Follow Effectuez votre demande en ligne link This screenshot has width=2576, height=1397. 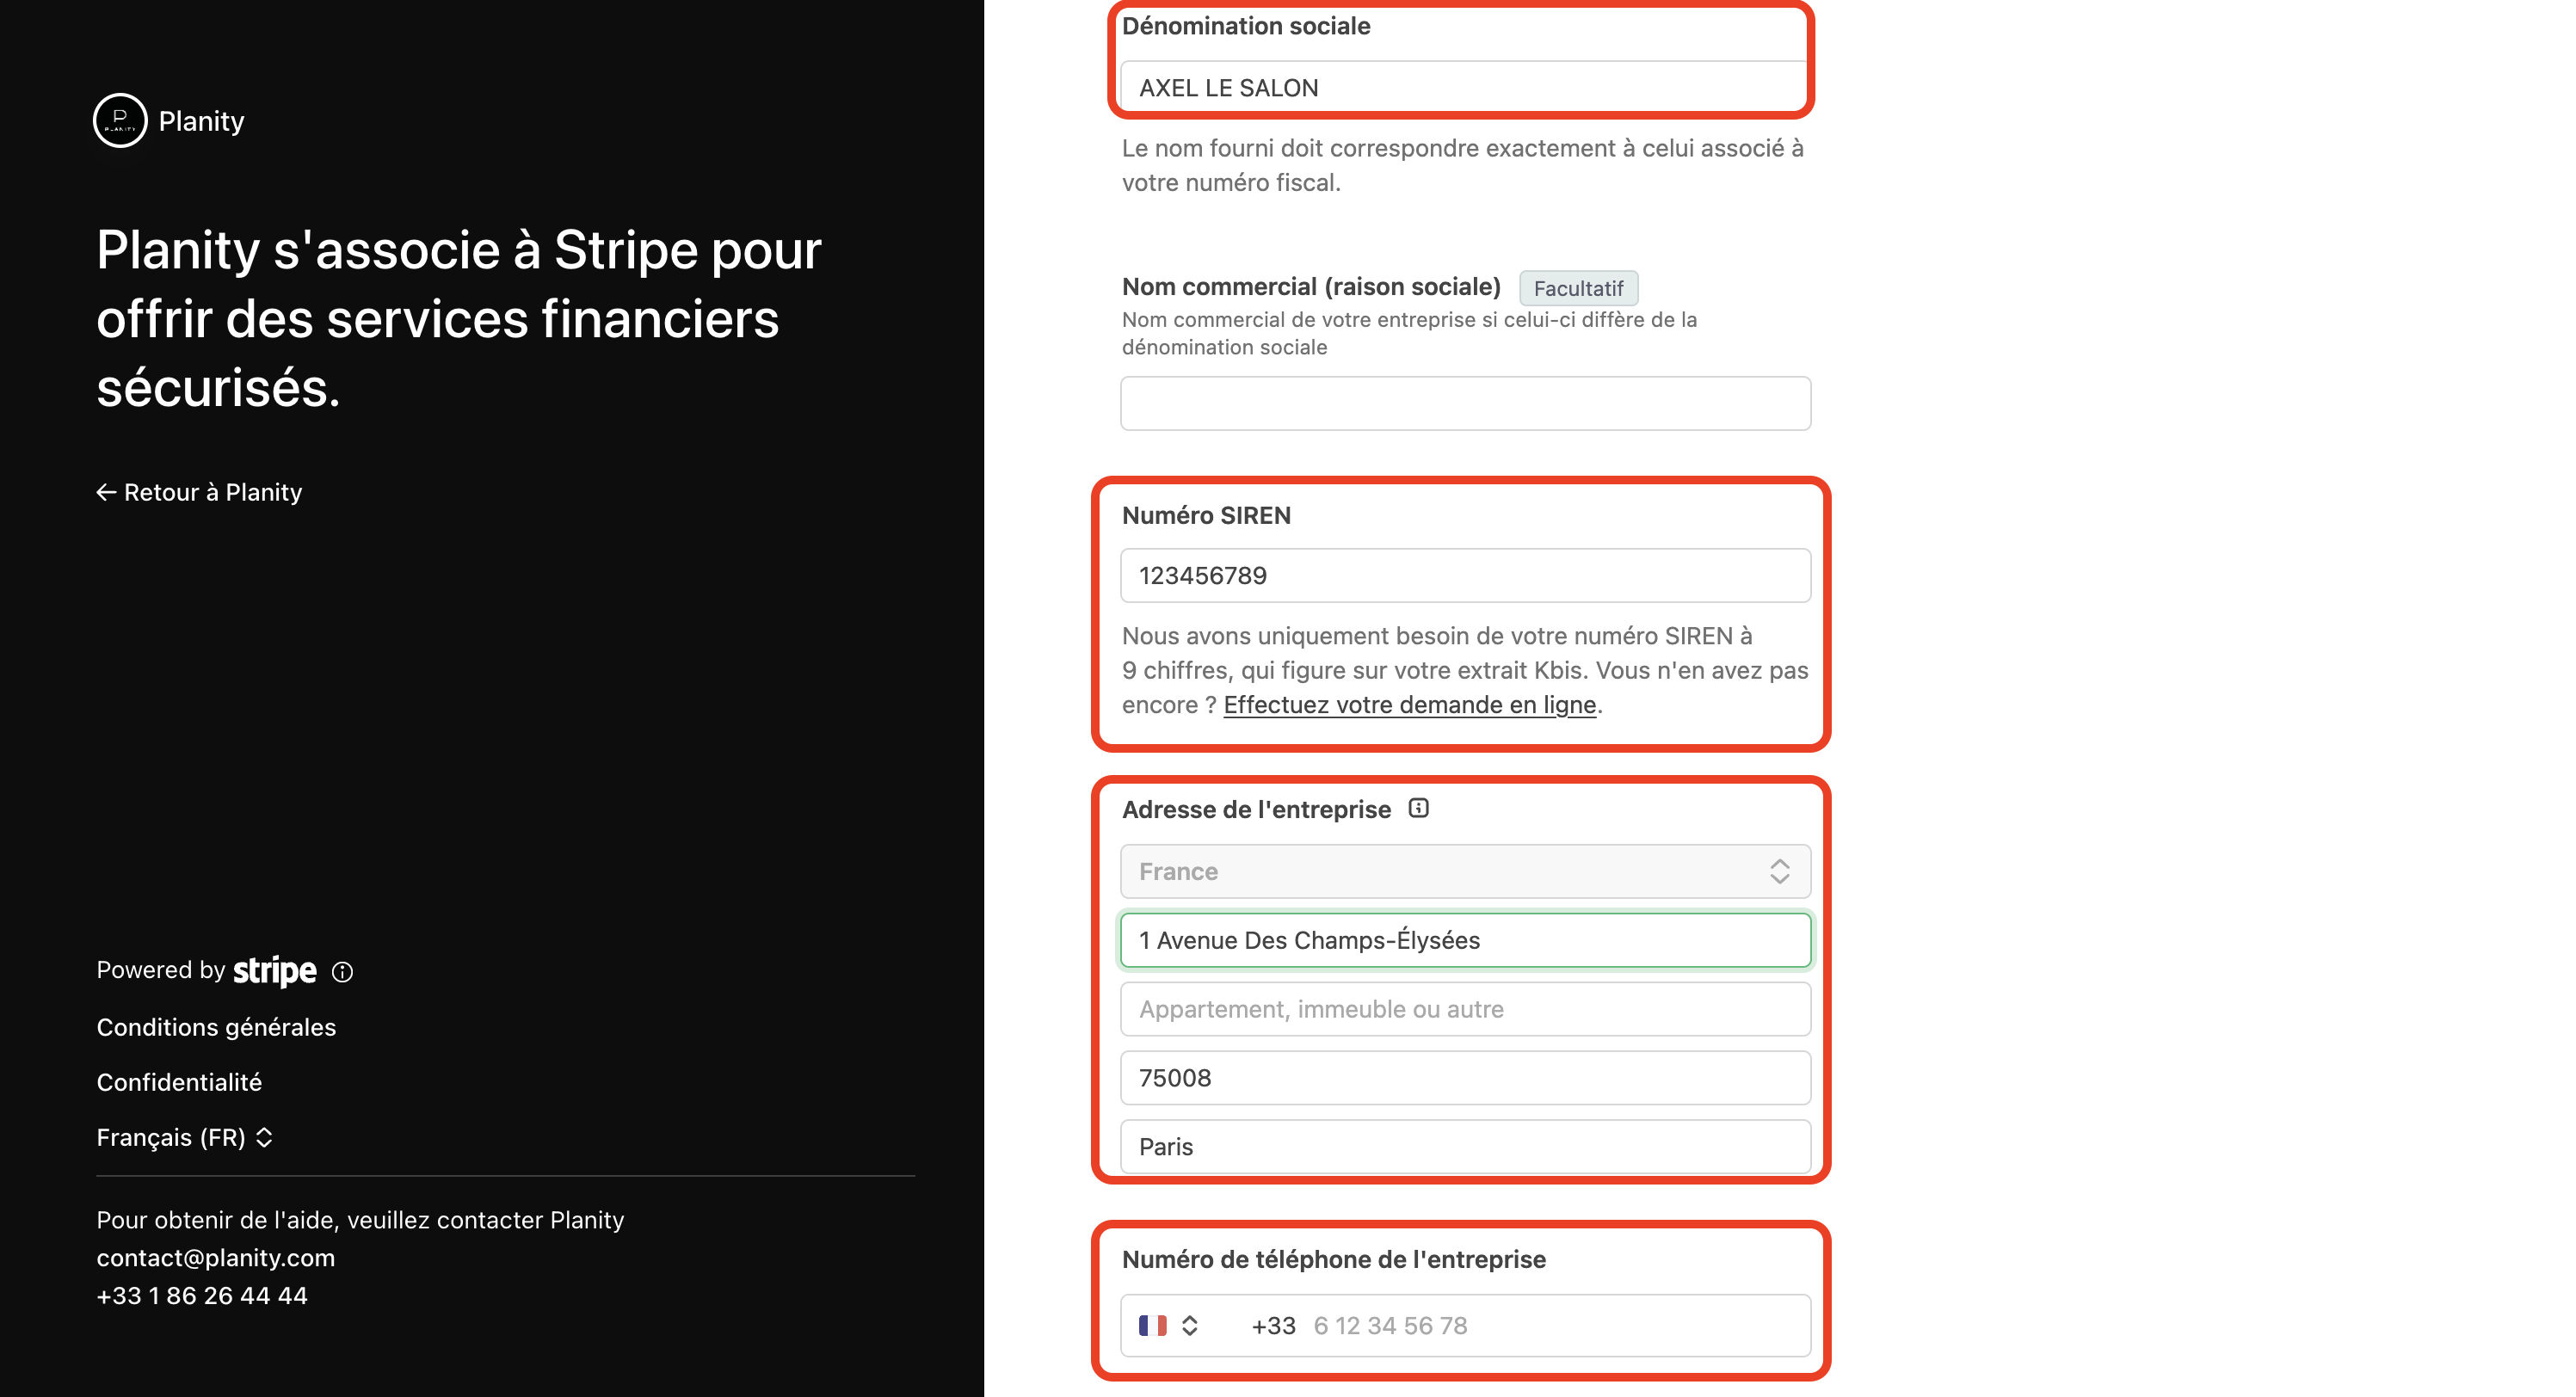[1409, 705]
